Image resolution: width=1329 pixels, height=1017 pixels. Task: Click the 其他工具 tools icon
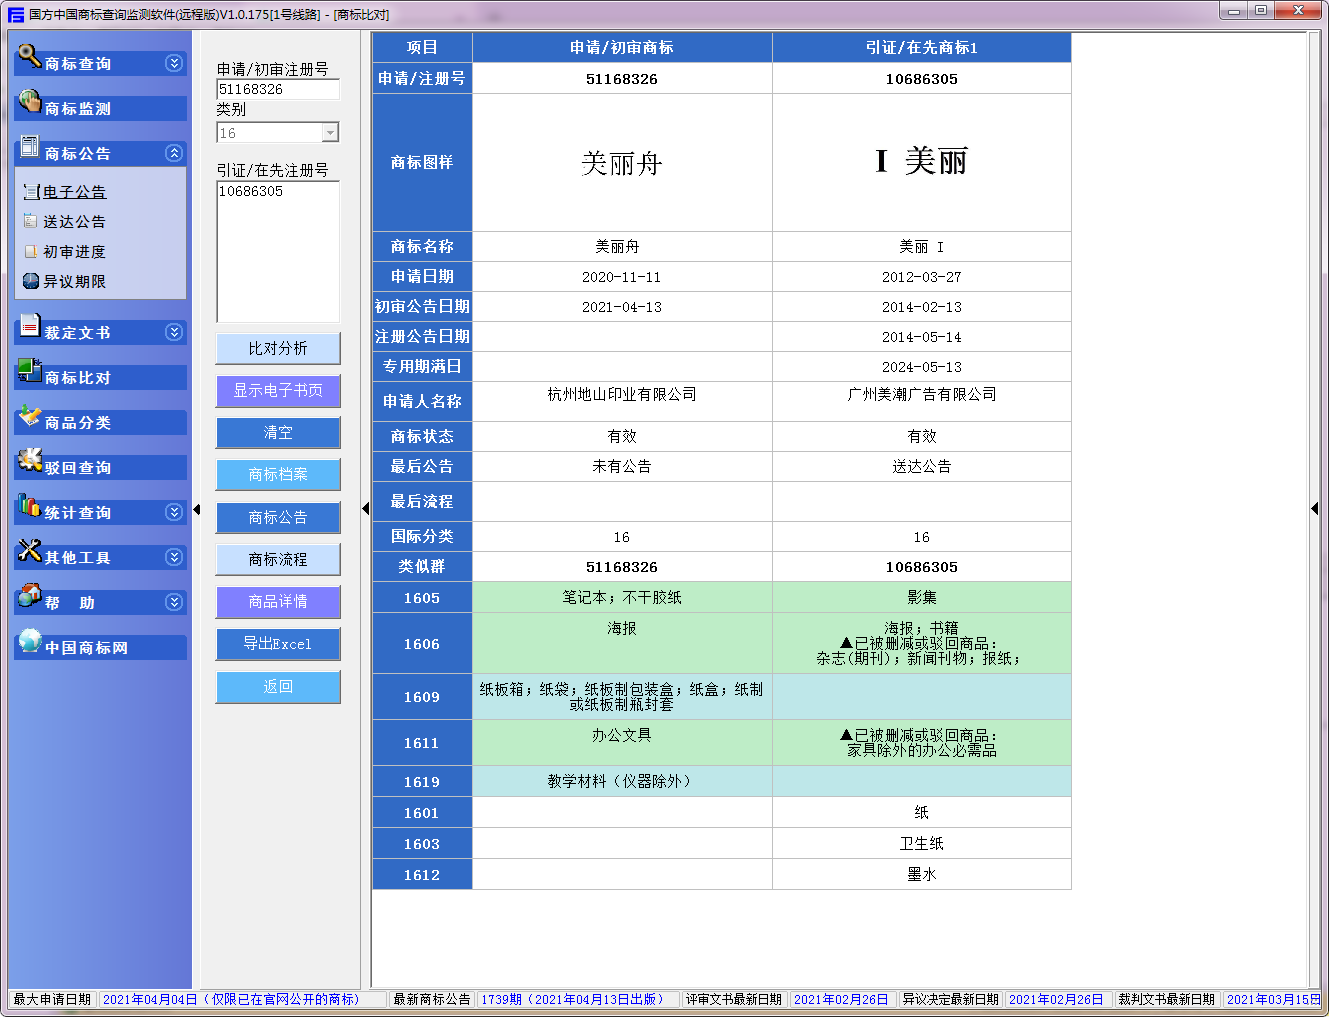[x=29, y=550]
